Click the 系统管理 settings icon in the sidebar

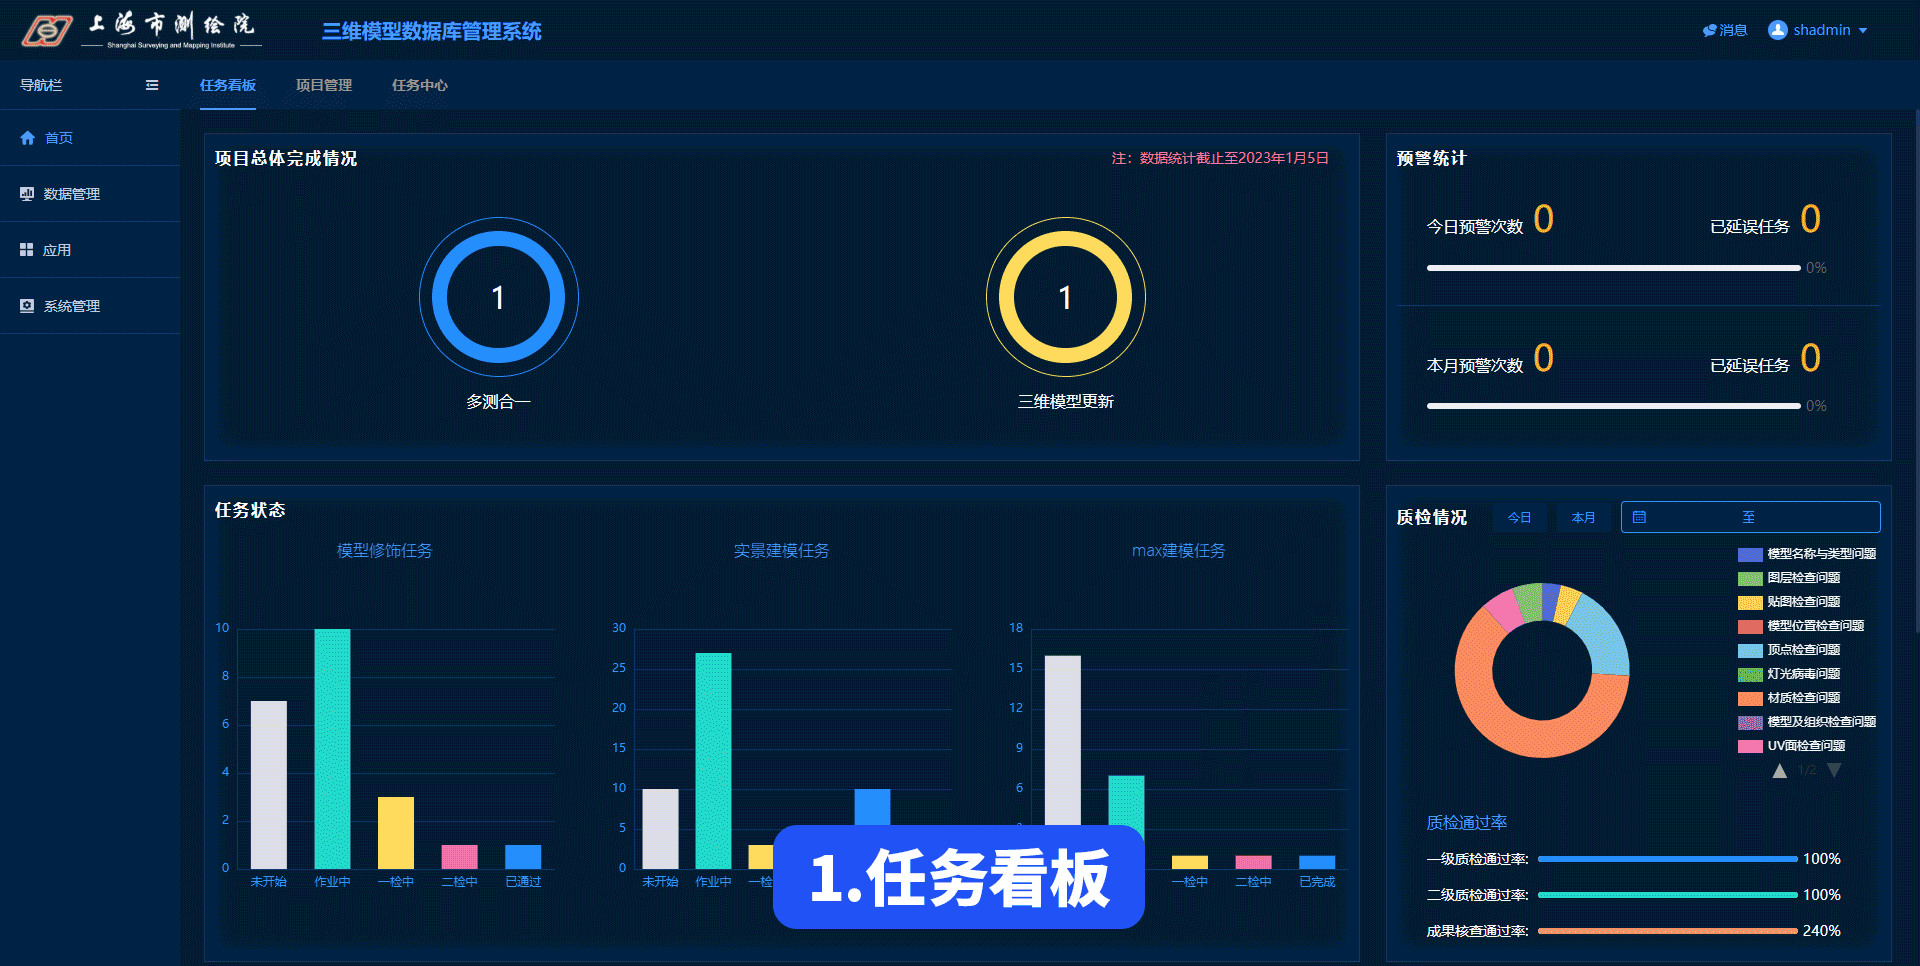pos(27,306)
